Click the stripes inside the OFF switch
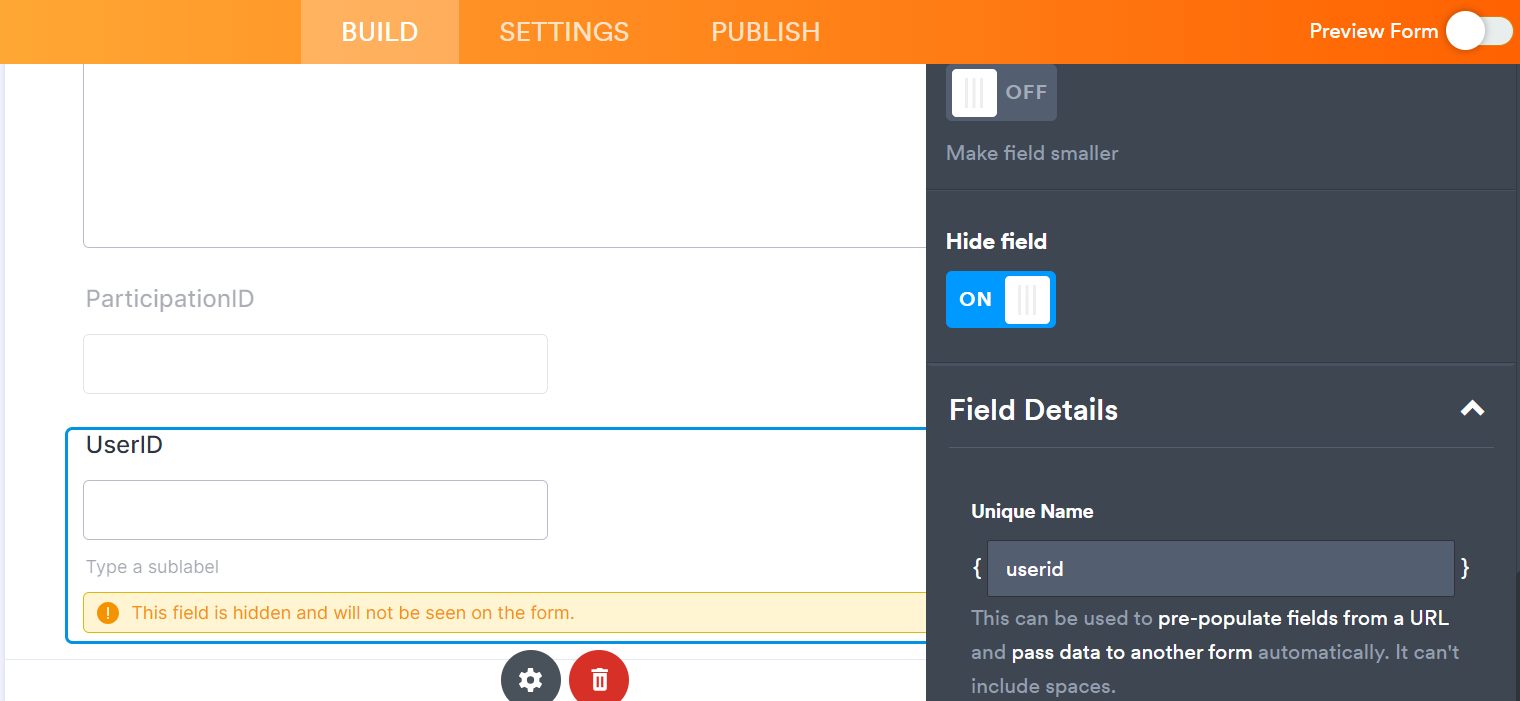This screenshot has width=1520, height=701. [x=973, y=92]
